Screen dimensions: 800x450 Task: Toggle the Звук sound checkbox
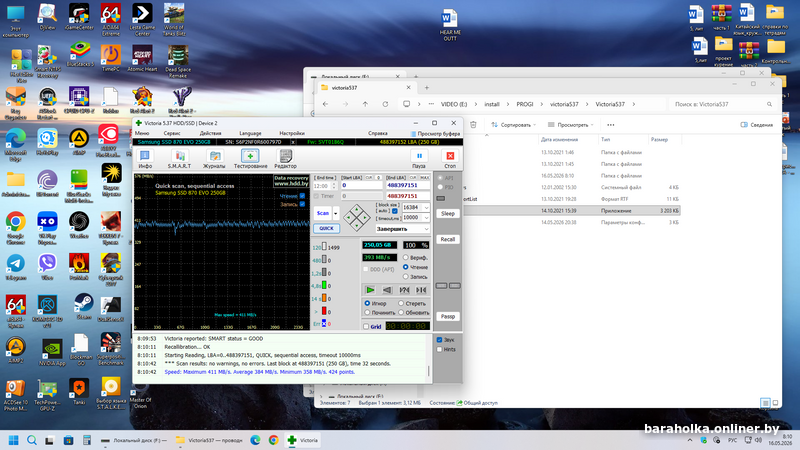(x=439, y=340)
